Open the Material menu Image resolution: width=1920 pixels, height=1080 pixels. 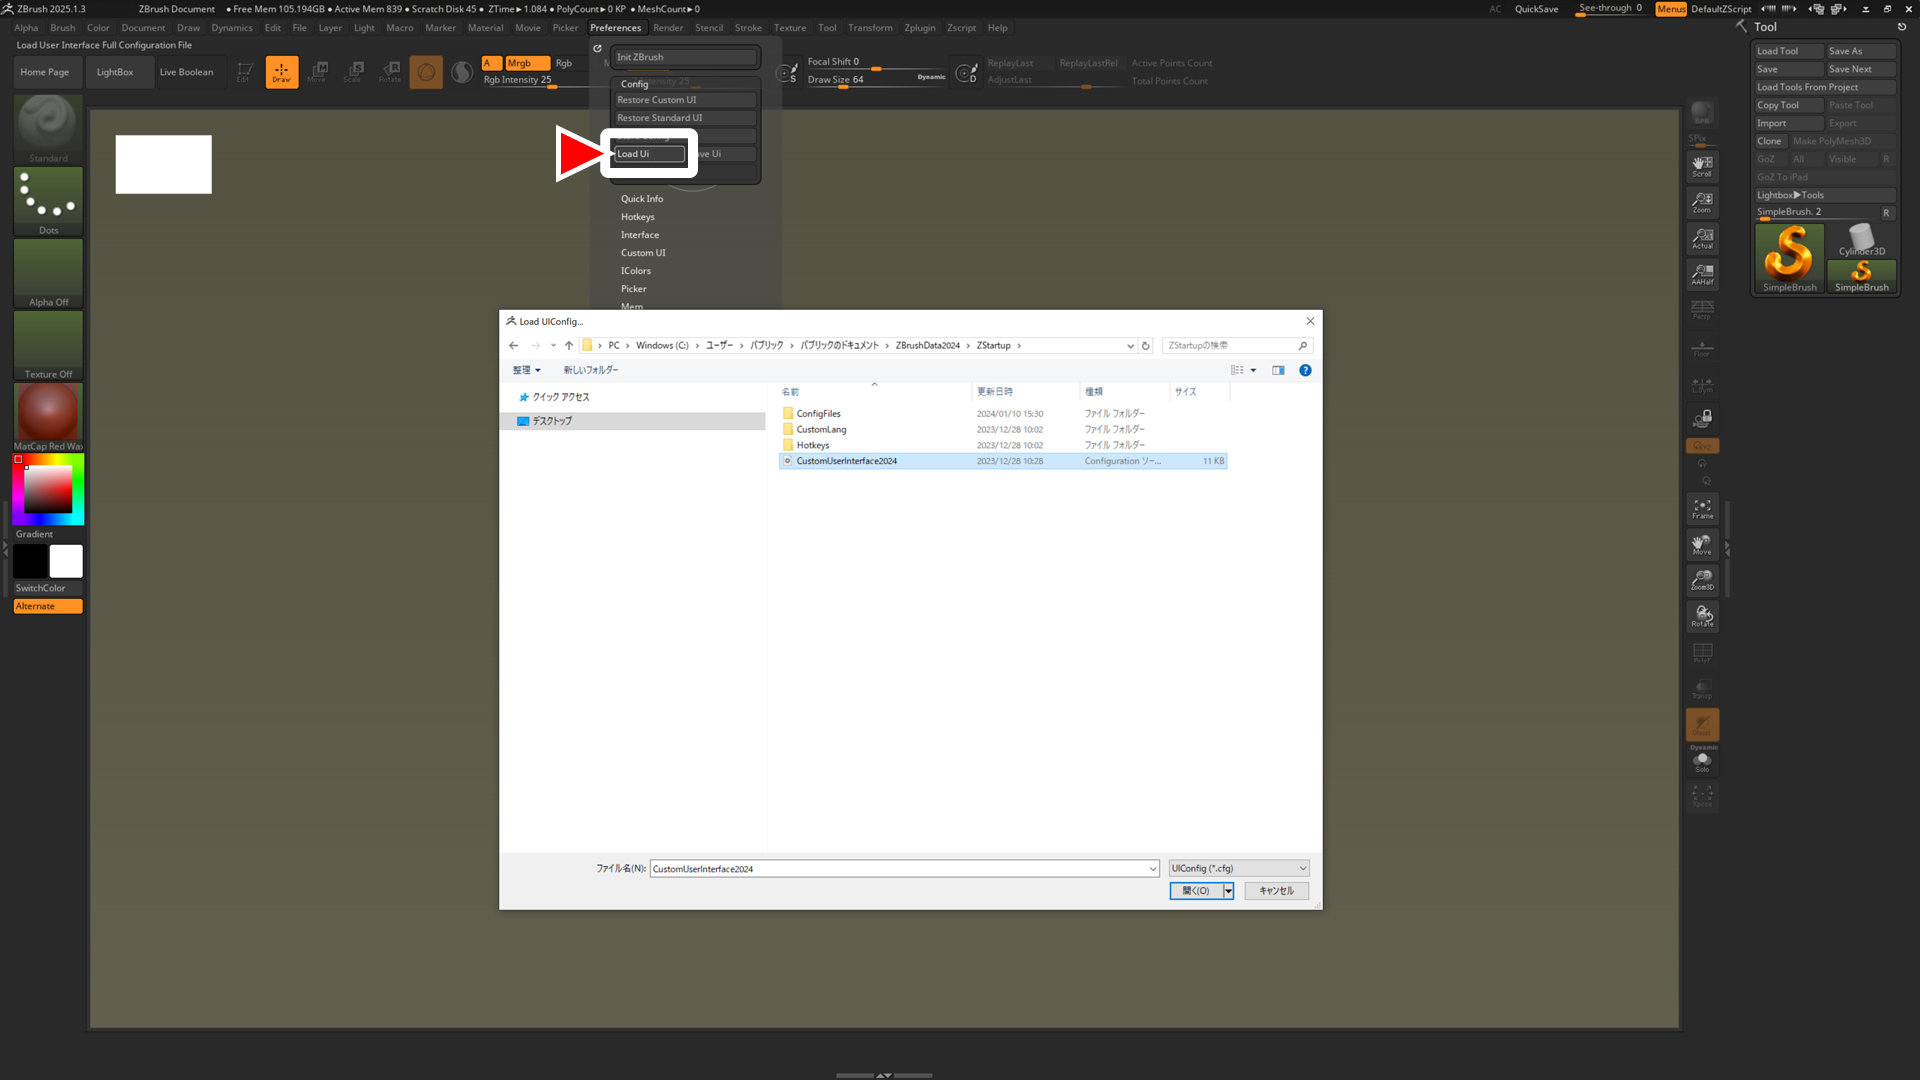485,28
